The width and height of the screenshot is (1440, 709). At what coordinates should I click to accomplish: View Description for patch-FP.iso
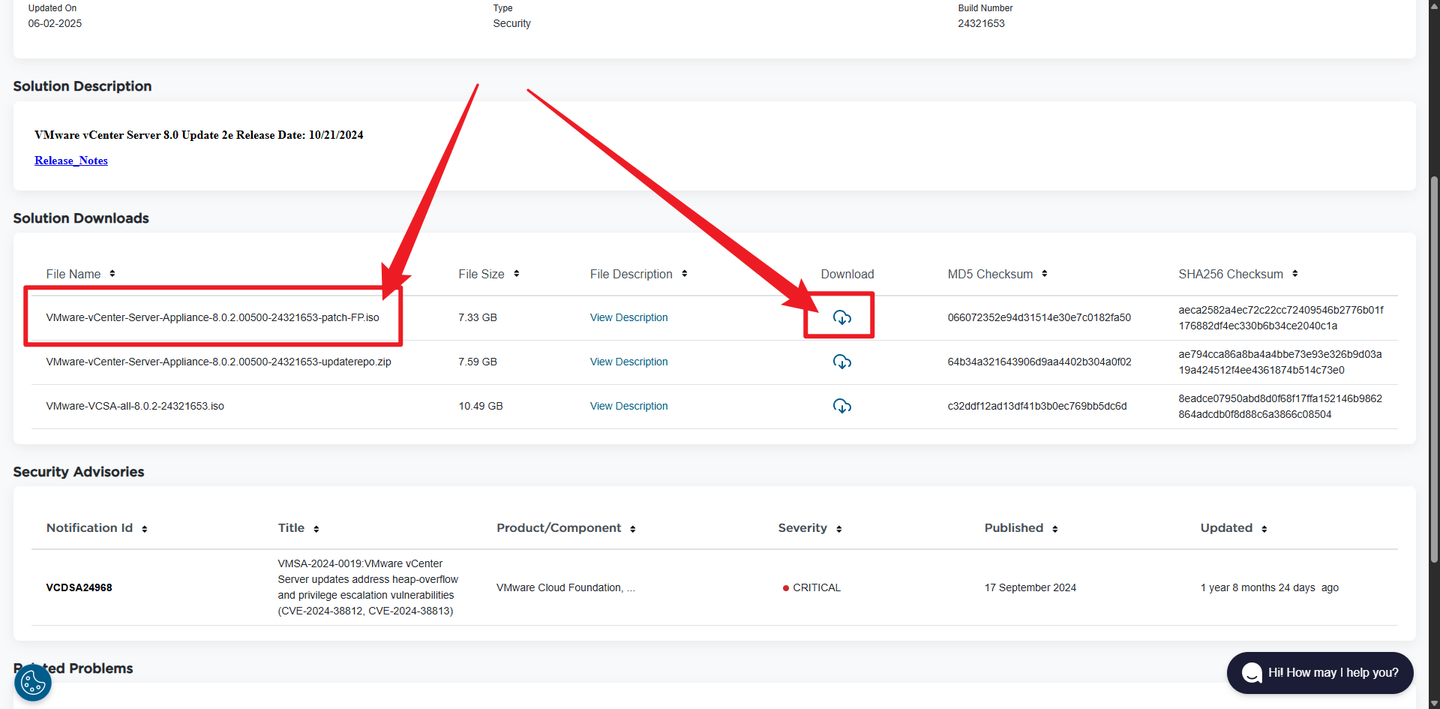click(629, 318)
